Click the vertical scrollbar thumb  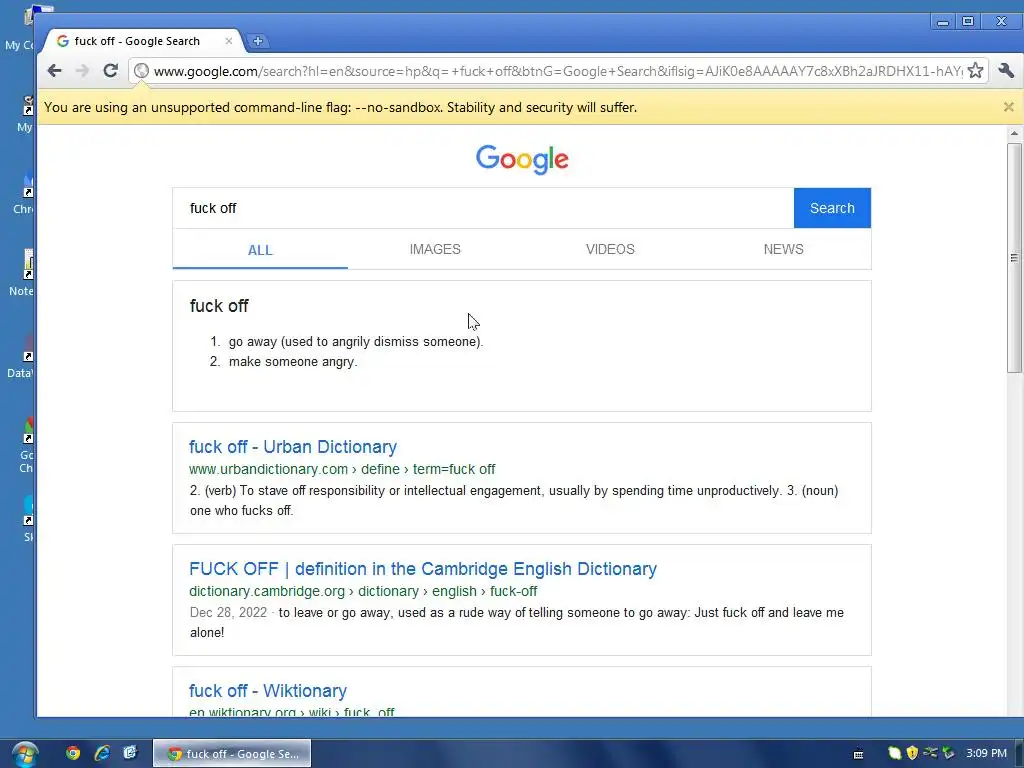1014,258
